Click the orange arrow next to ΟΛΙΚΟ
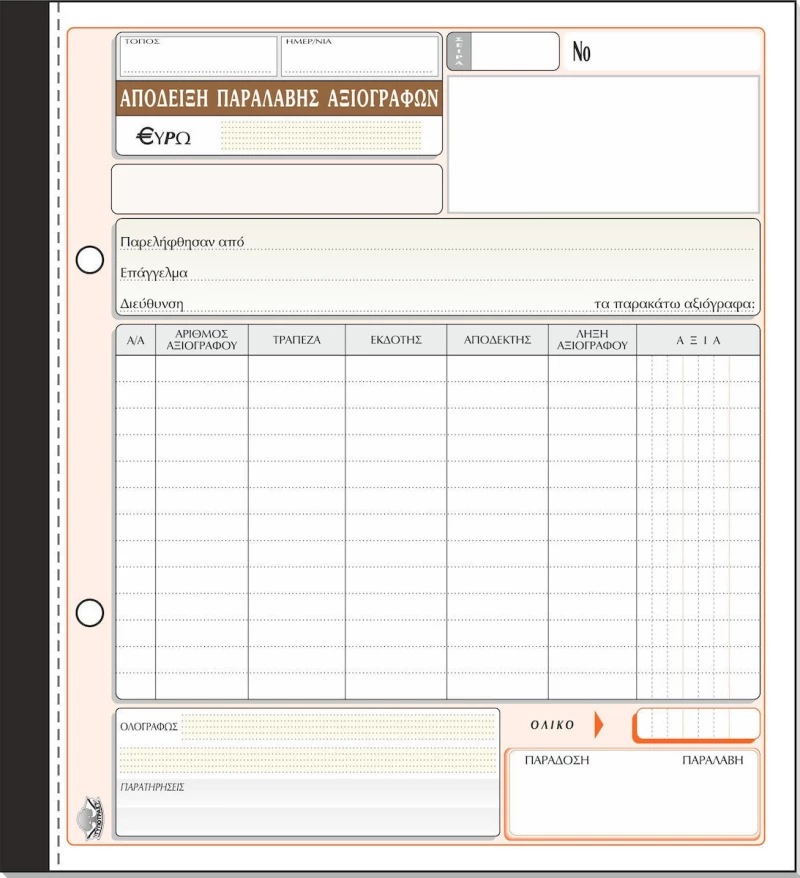 pos(598,725)
